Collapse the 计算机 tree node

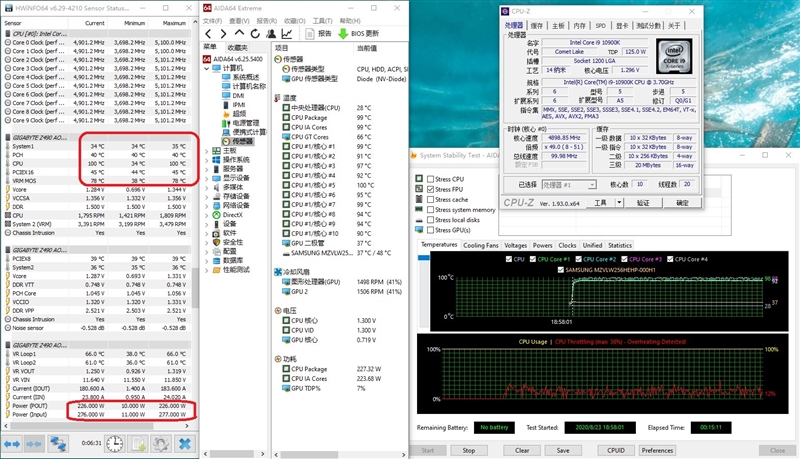(x=207, y=68)
